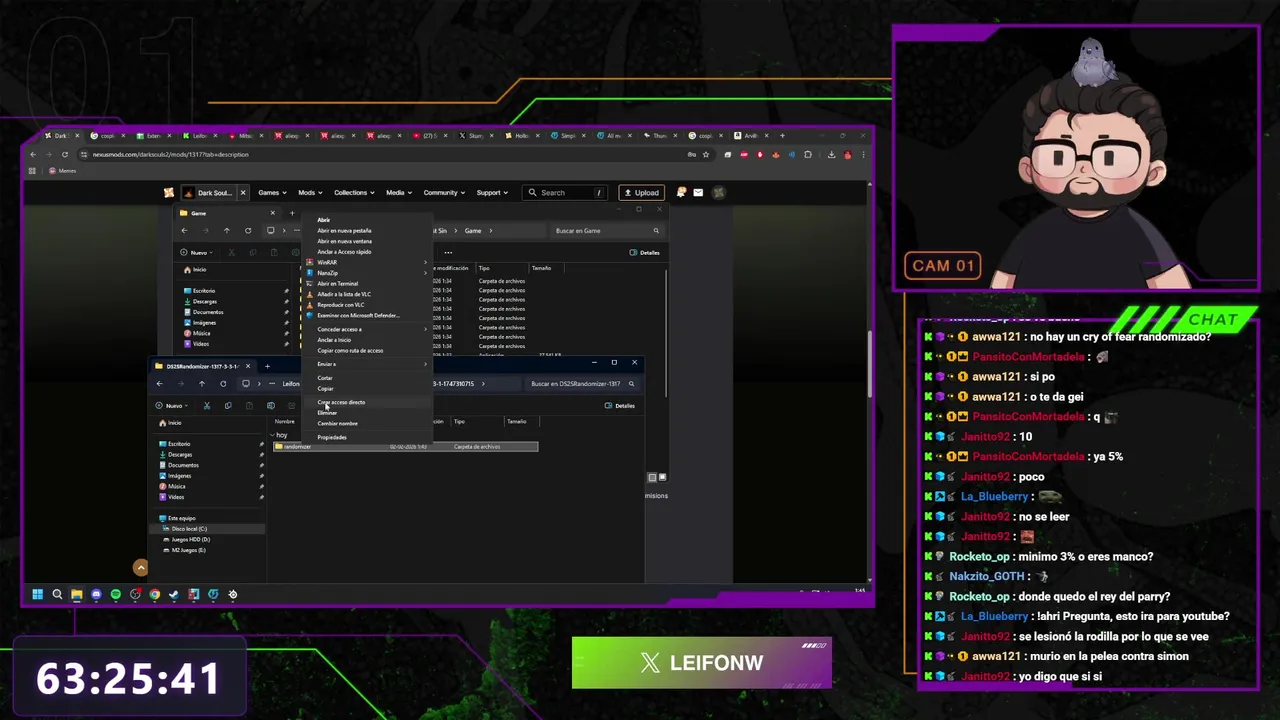The width and height of the screenshot is (1280, 720).
Task: Click Cut icon in Game window toolbar
Action: coord(232,252)
